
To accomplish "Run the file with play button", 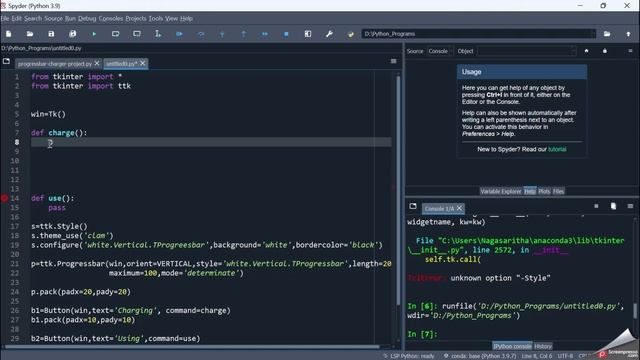I will (94, 34).
